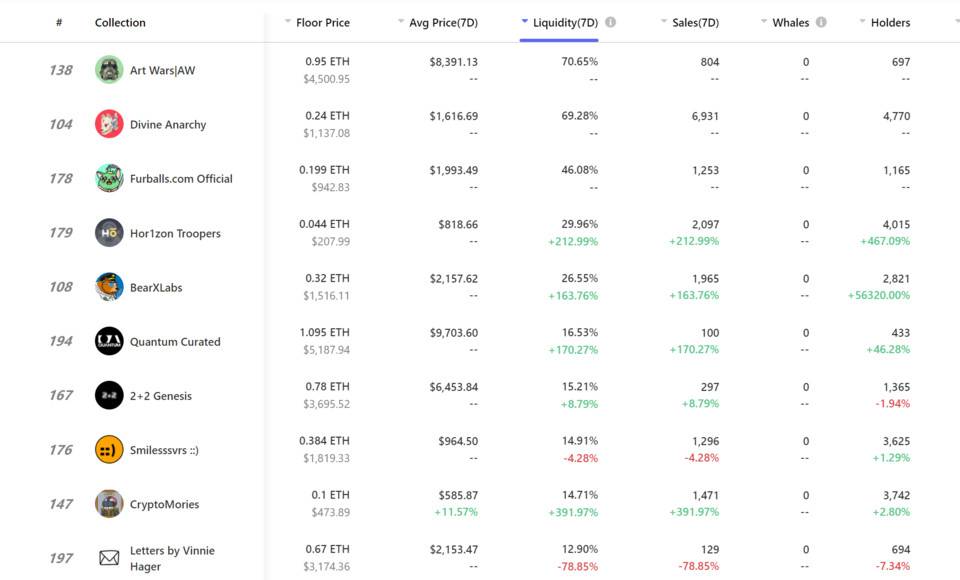960x580 pixels.
Task: Open the BearXLabs bear avatar
Action: pyautogui.click(x=109, y=287)
